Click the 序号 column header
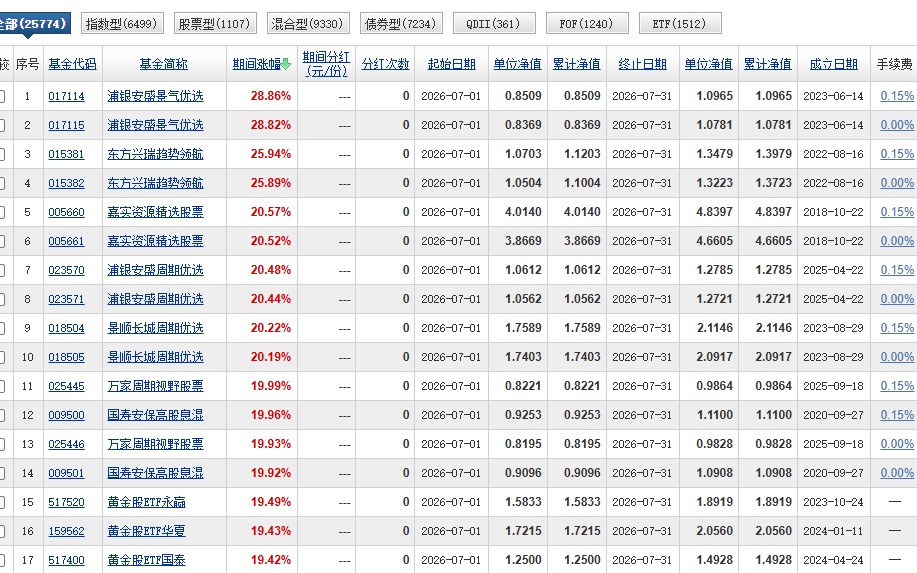Image resolution: width=917 pixels, height=573 pixels. pyautogui.click(x=27, y=64)
